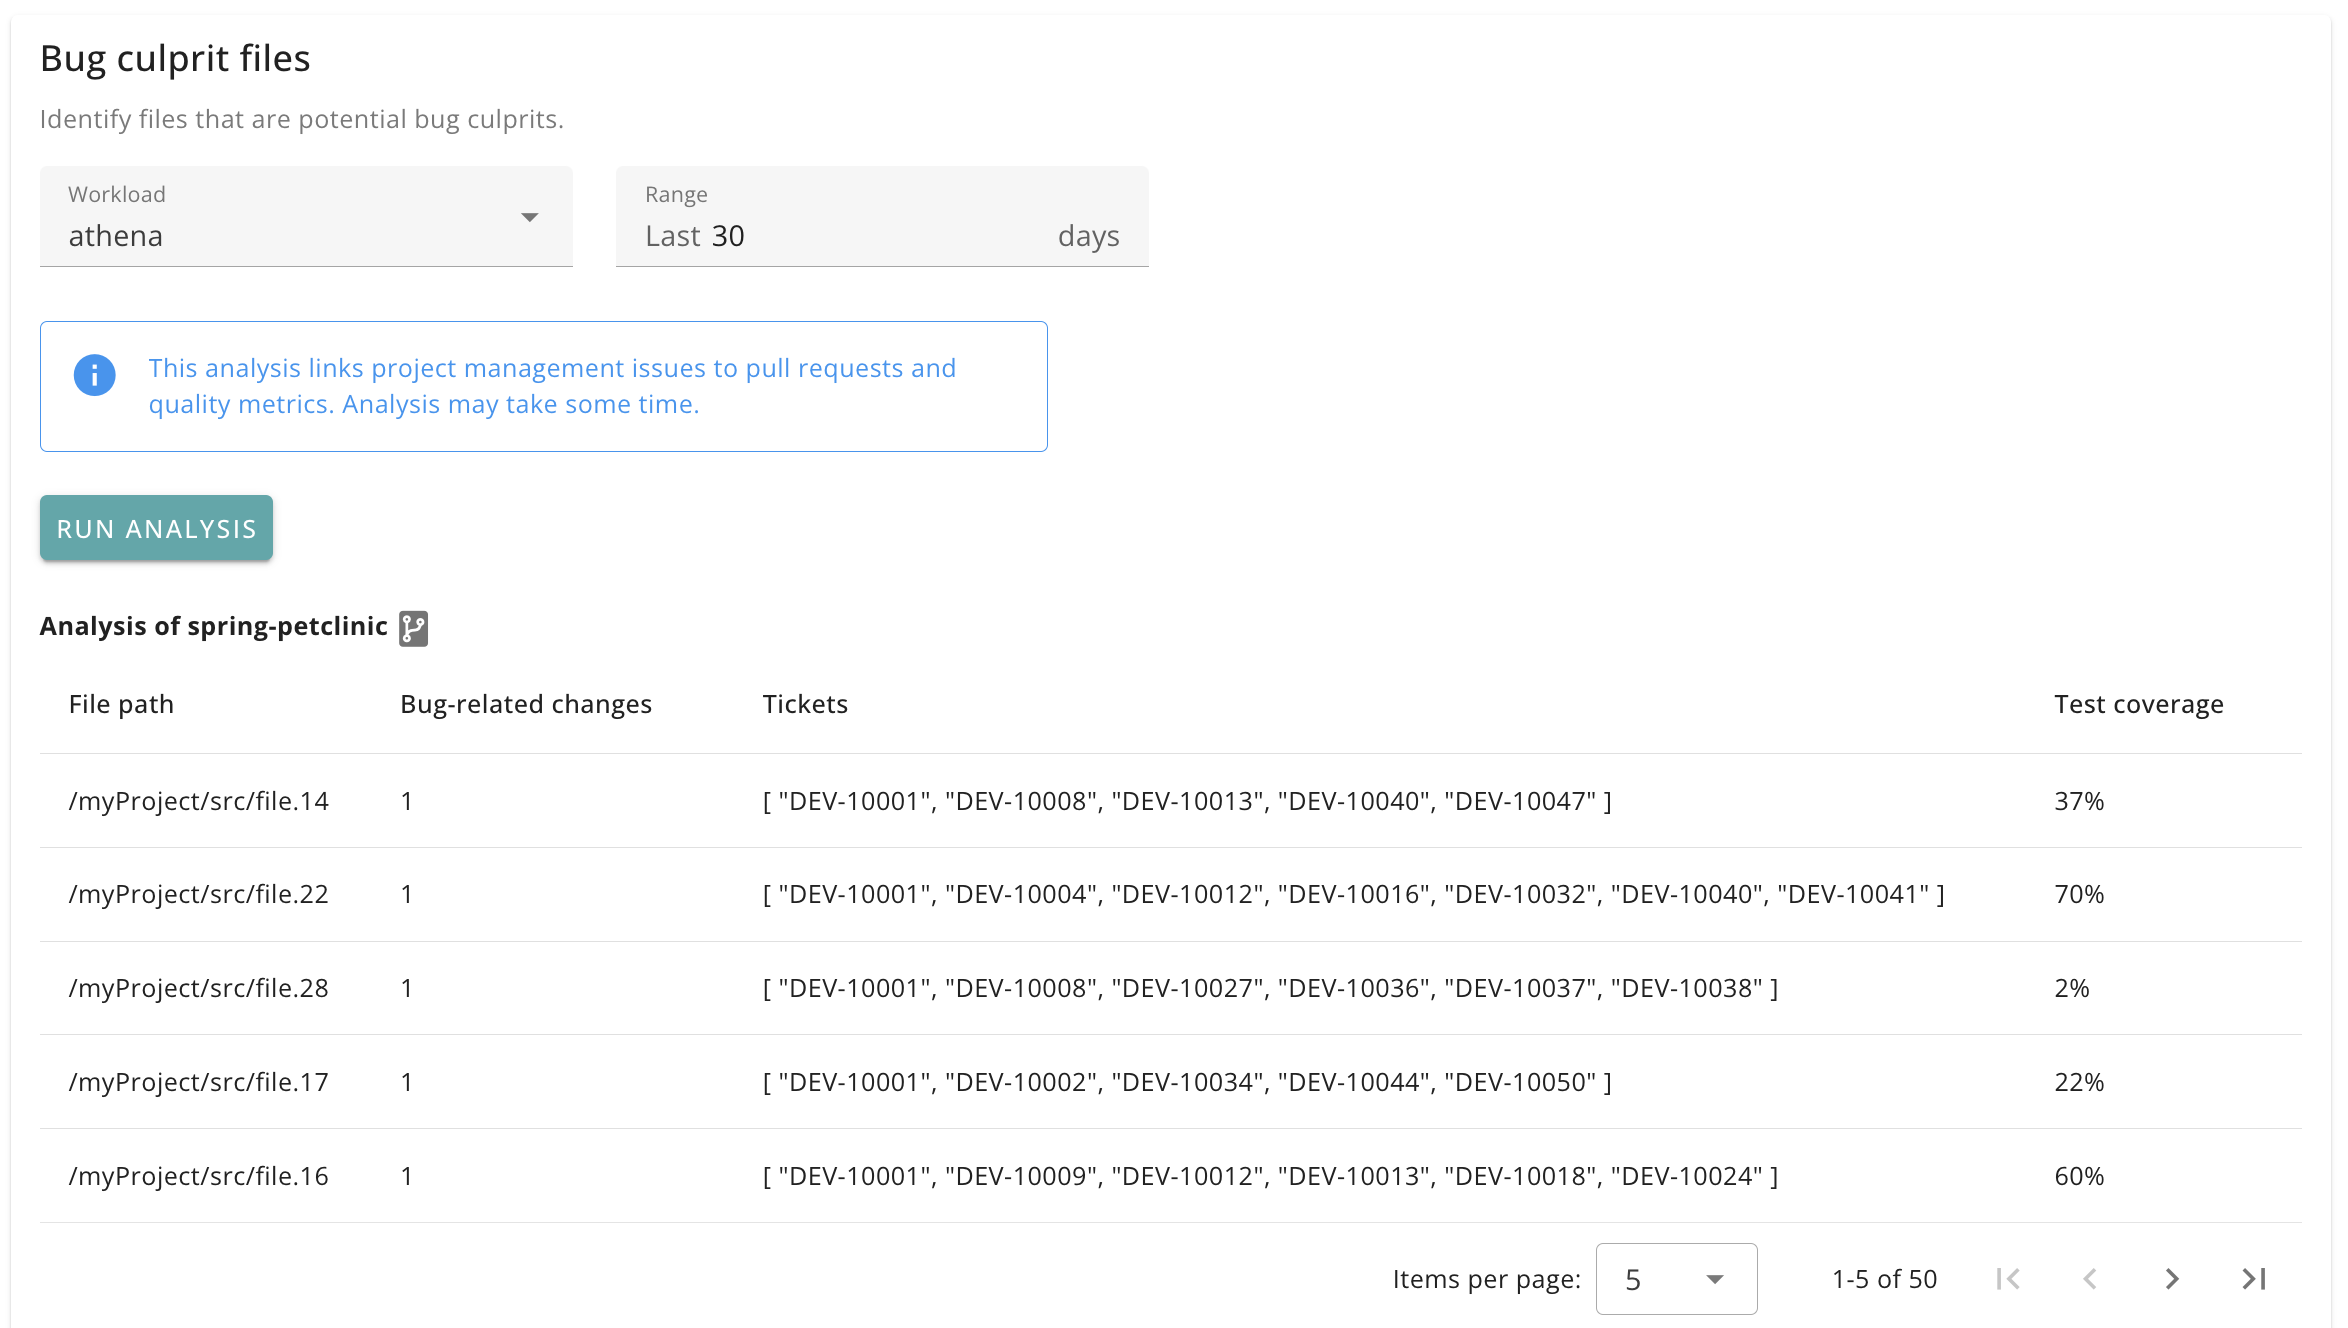
Task: Go to first page of results
Action: [x=2008, y=1279]
